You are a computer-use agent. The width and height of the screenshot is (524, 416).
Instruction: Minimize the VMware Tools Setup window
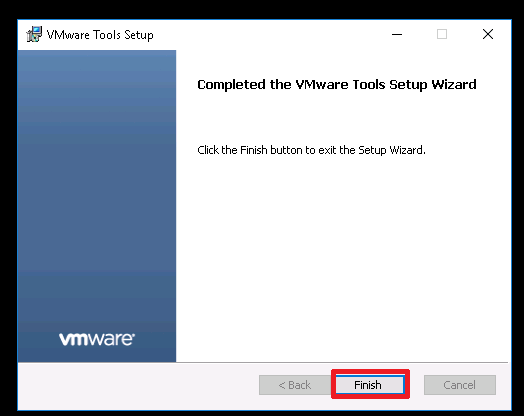[397, 34]
